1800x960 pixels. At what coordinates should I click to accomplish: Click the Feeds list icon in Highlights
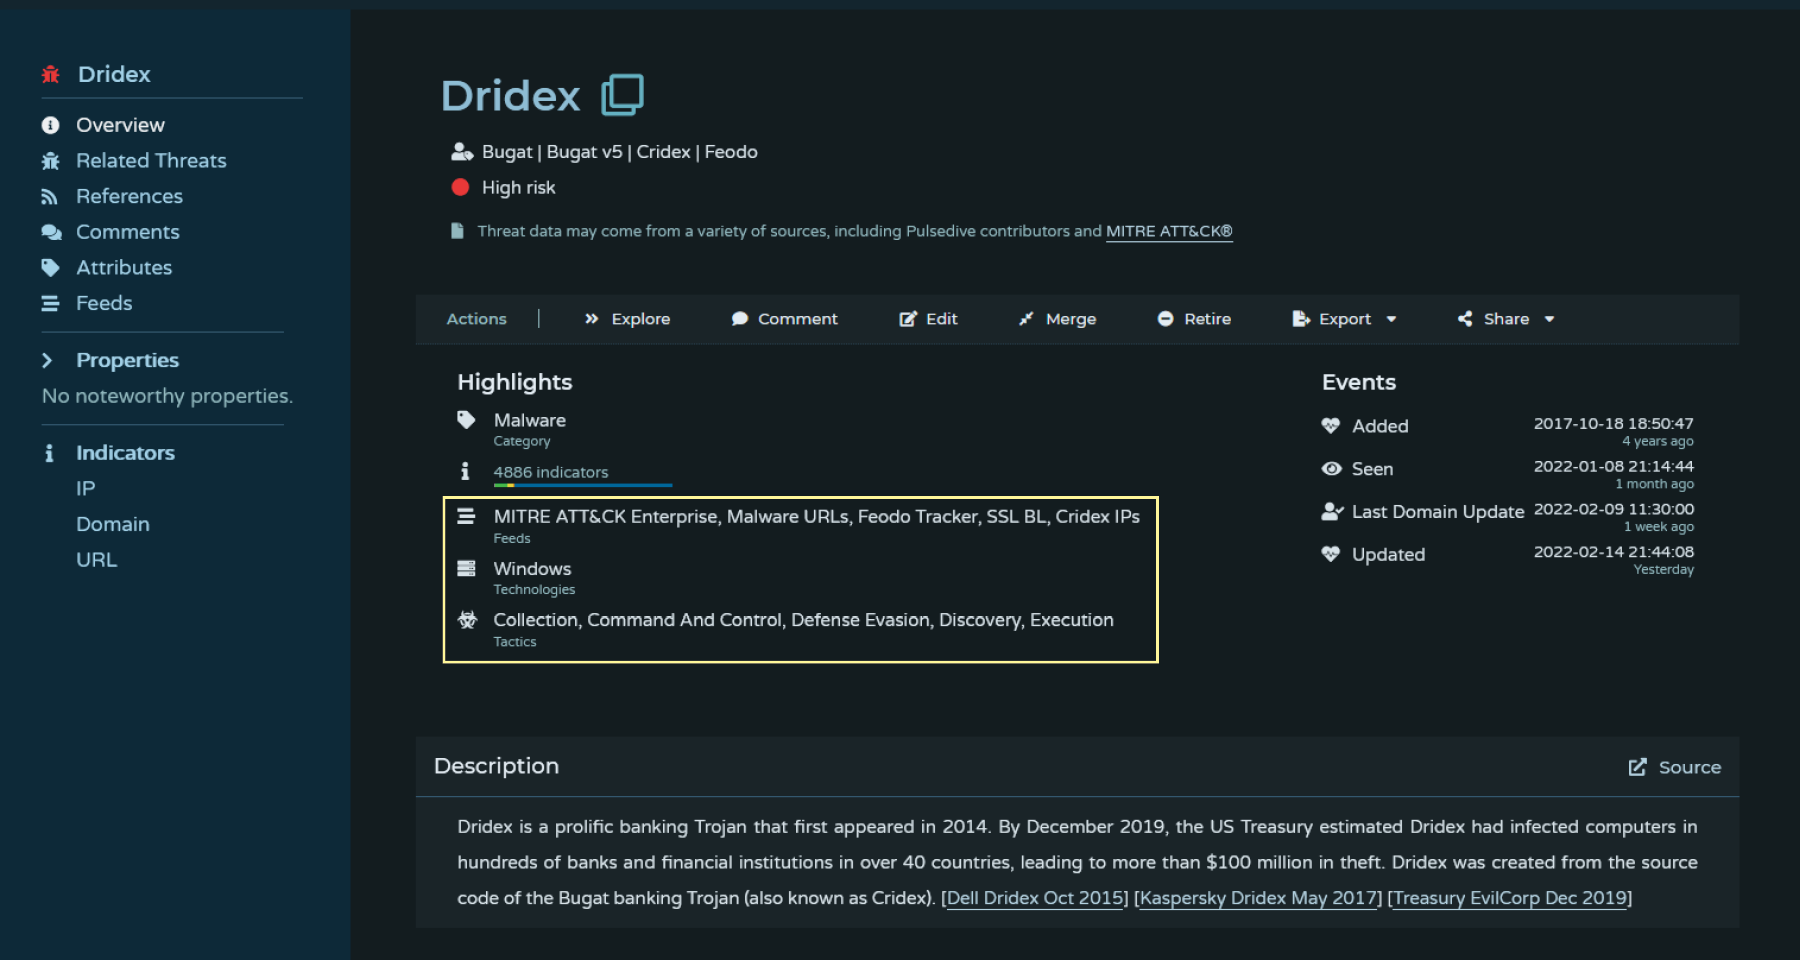click(466, 517)
